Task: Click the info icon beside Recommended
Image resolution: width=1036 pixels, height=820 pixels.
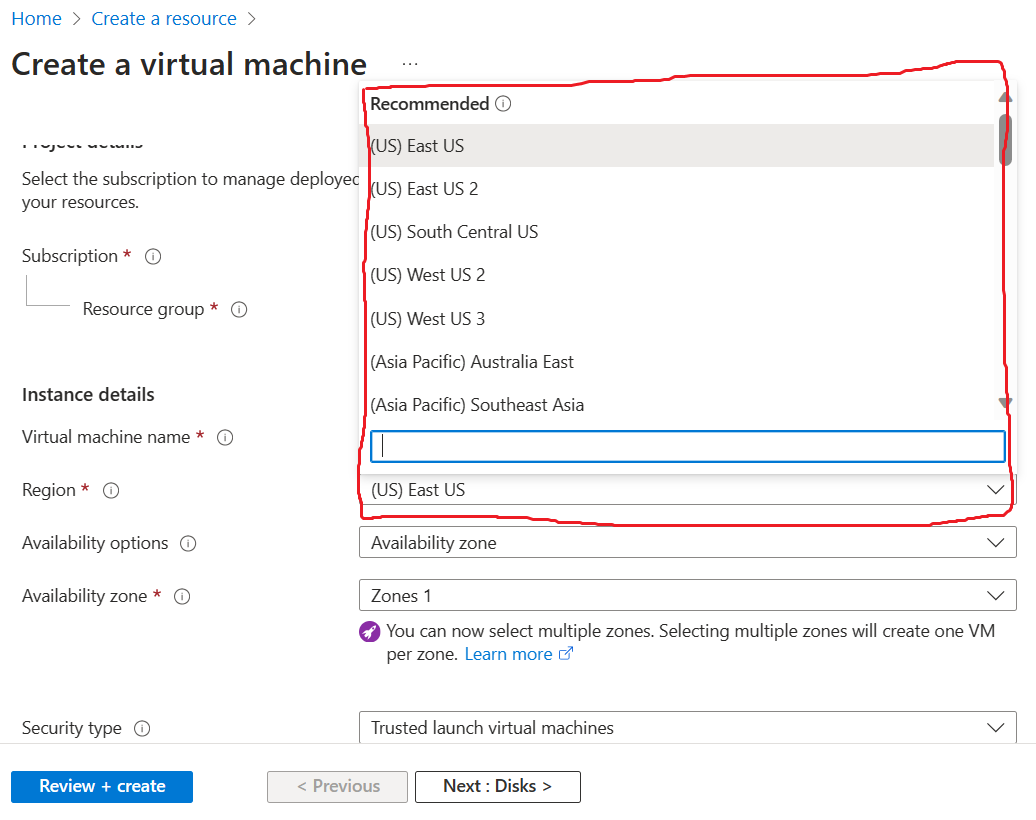Action: tap(503, 103)
